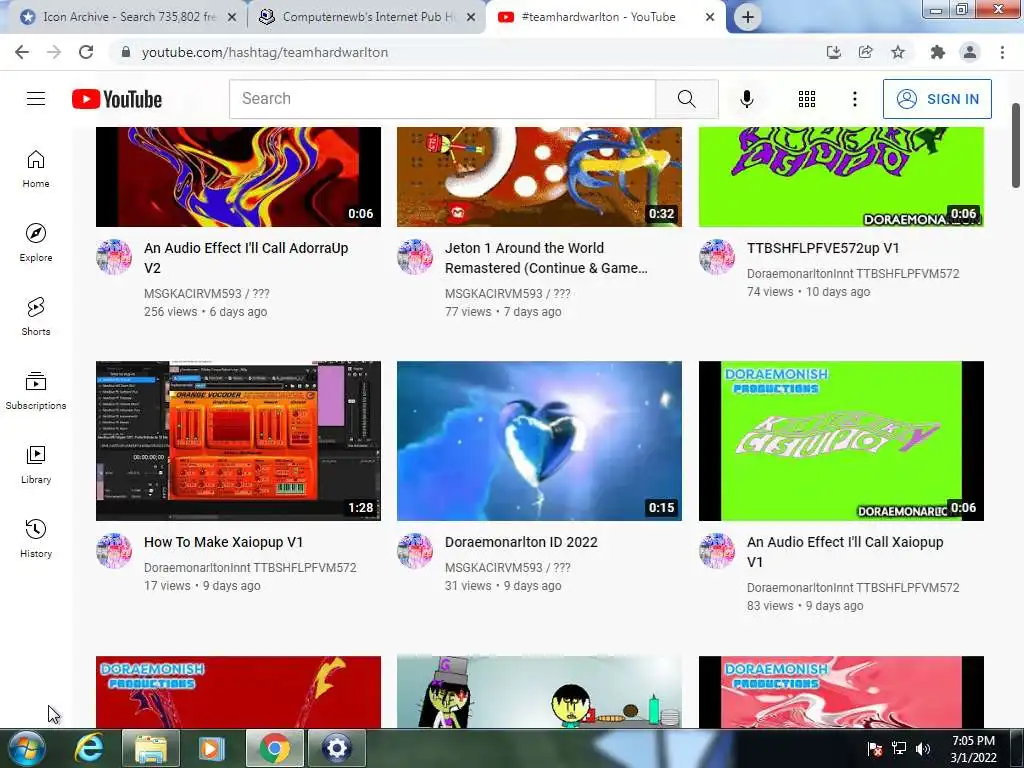Click MSGKACIRVM593 channel under AdorraUp V2
The image size is (1024, 768).
[206, 294]
